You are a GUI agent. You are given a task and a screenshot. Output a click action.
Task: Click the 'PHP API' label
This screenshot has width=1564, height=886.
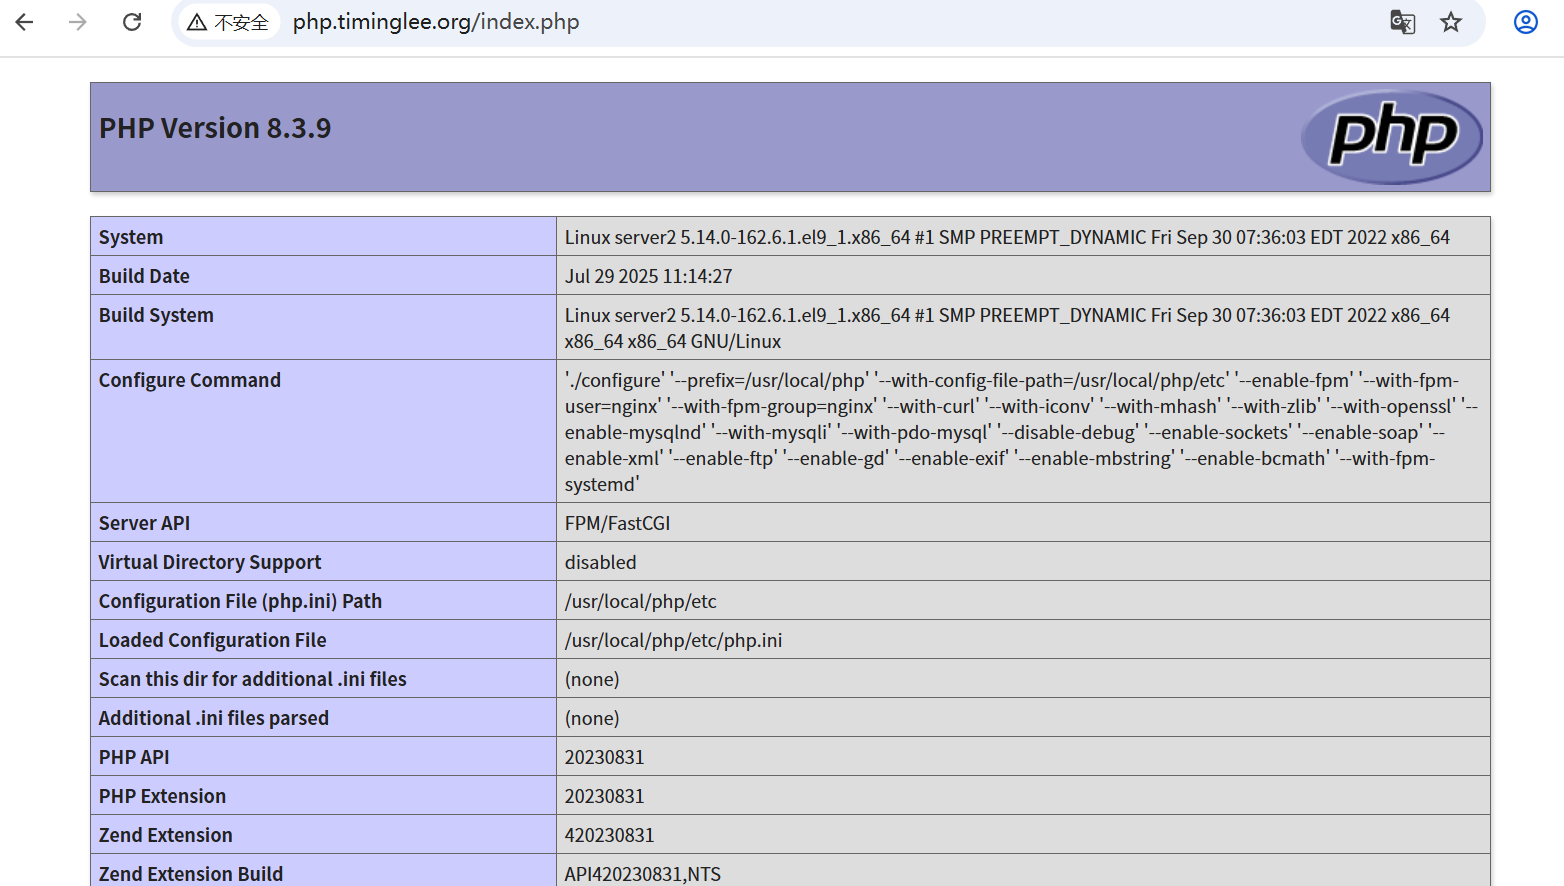point(134,757)
